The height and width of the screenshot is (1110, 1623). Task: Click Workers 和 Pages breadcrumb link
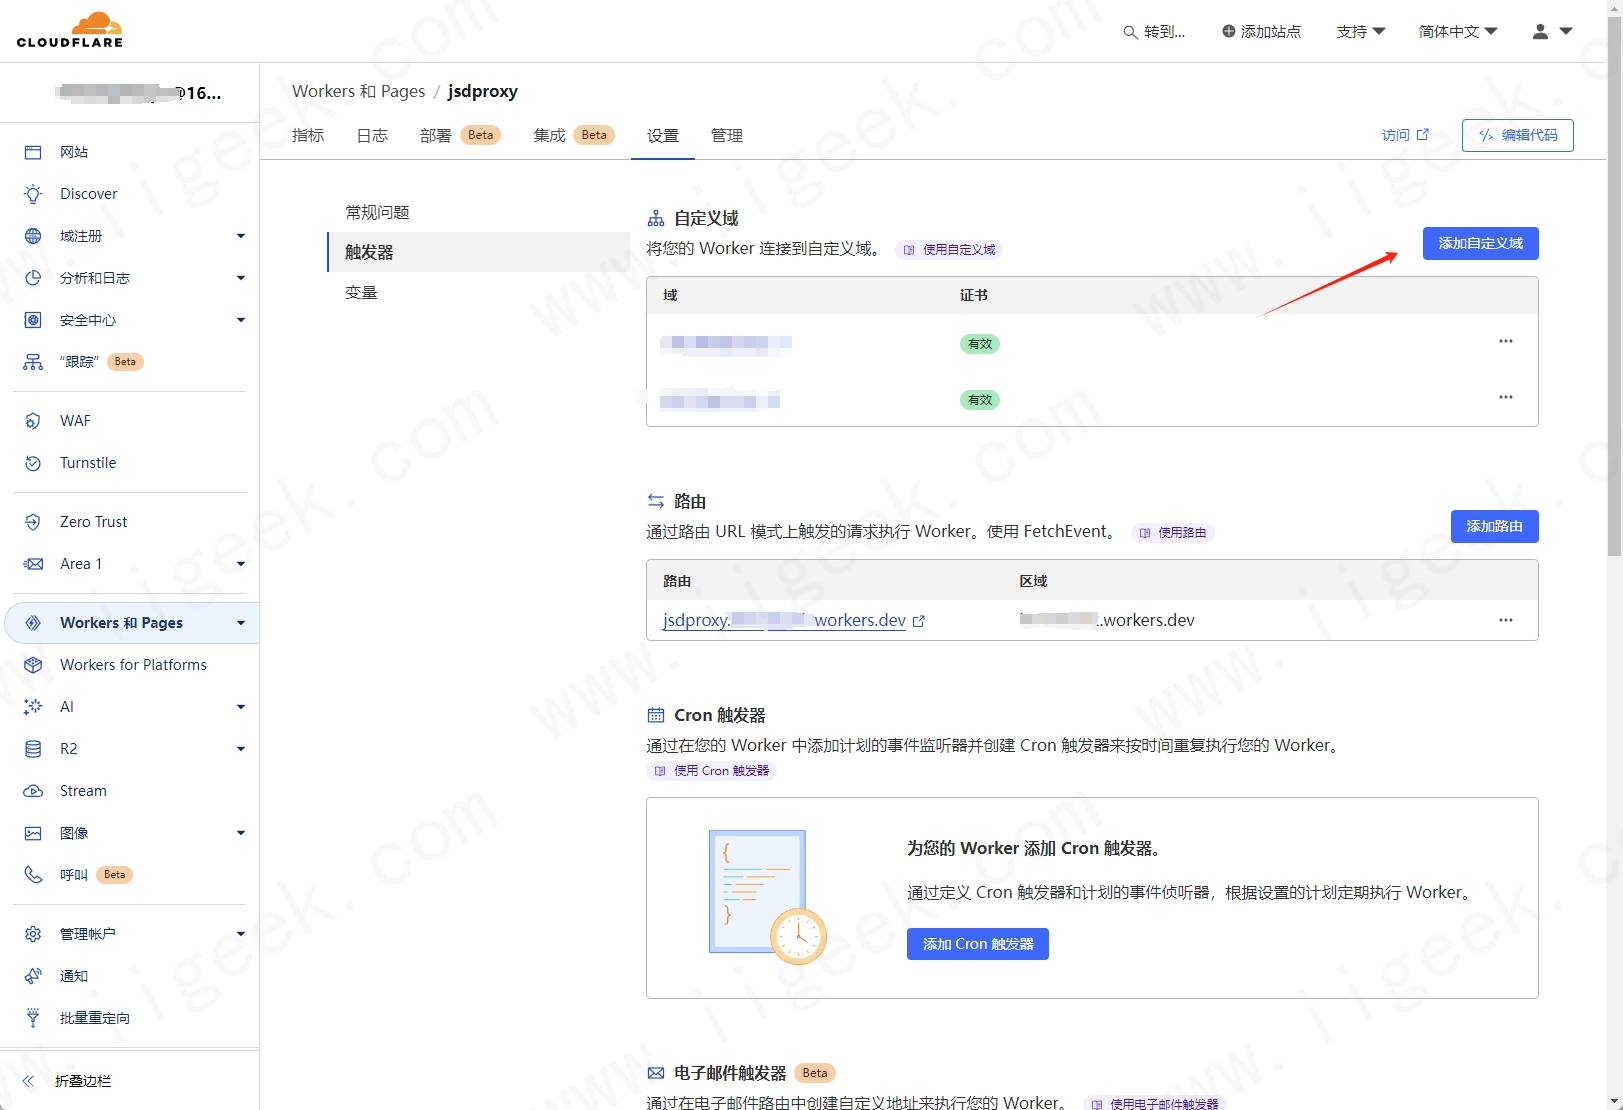coord(358,91)
